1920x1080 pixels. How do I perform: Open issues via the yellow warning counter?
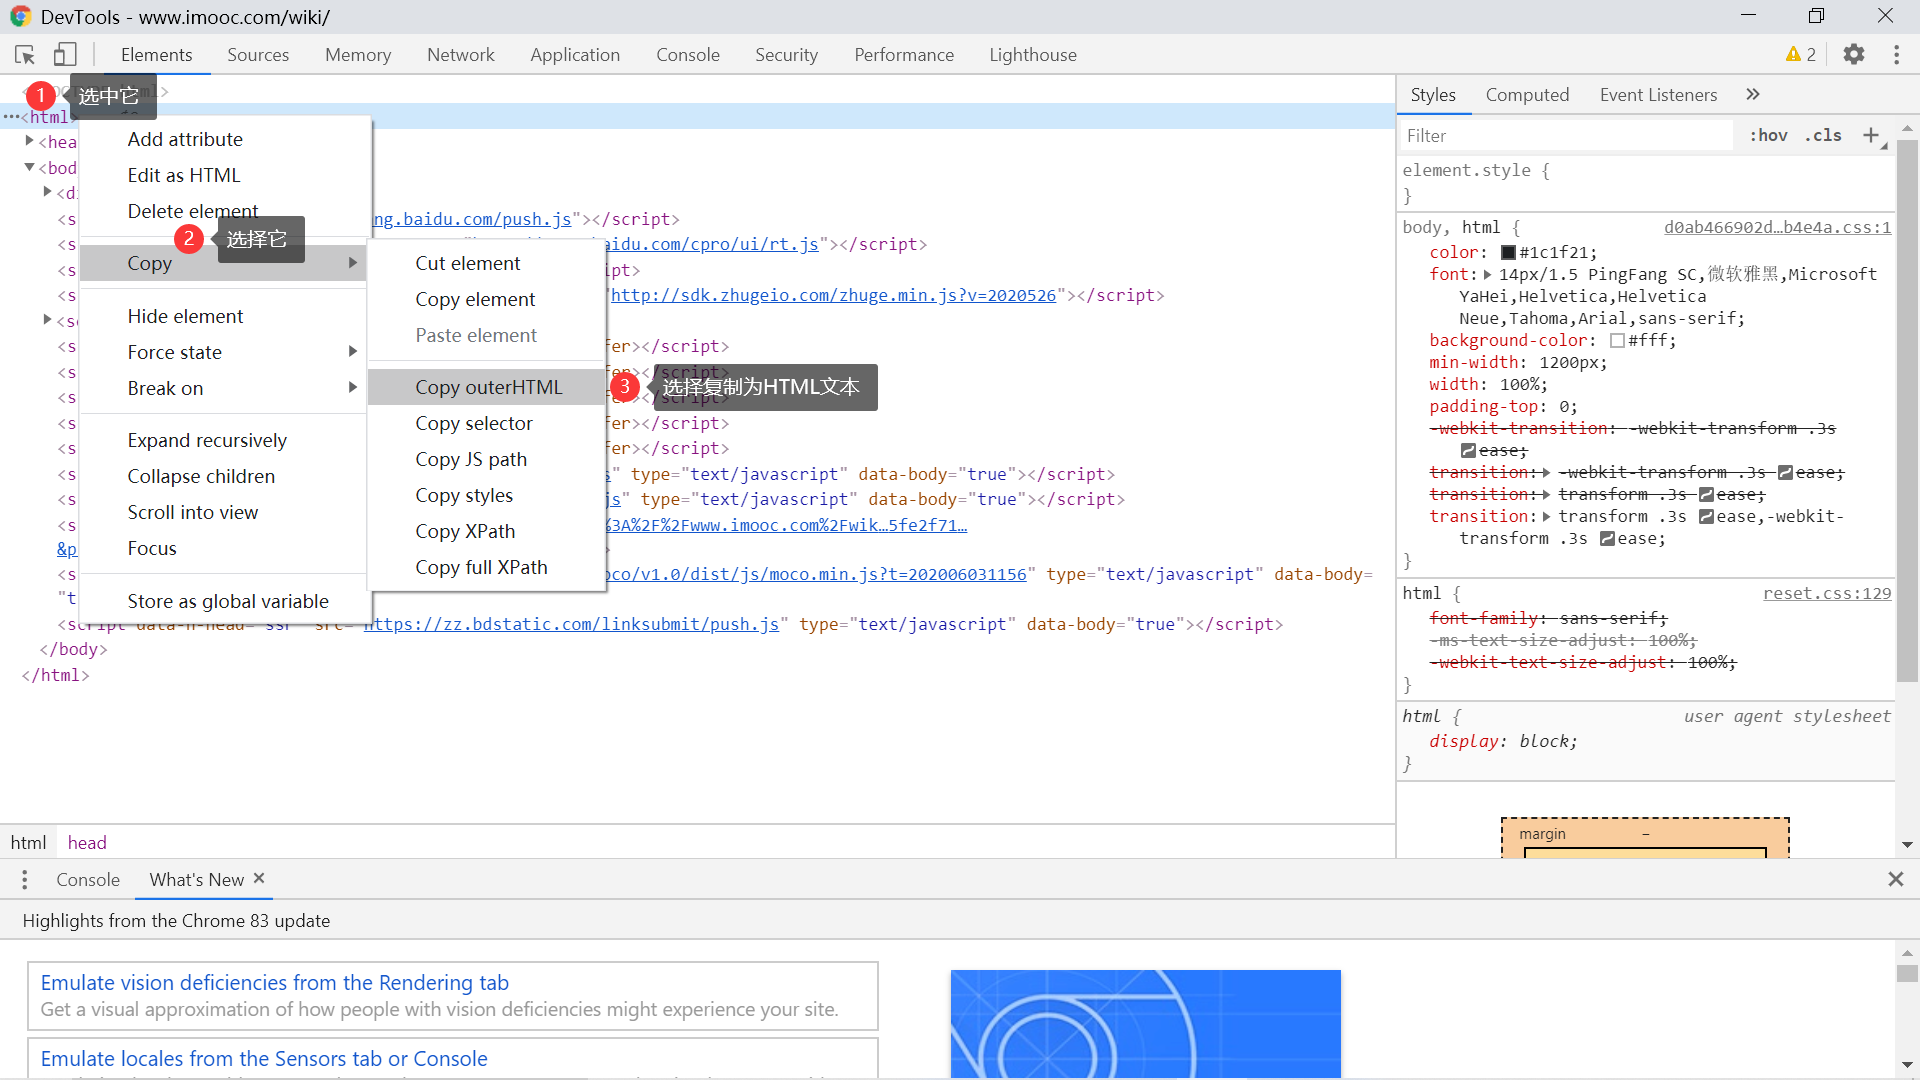click(1800, 55)
